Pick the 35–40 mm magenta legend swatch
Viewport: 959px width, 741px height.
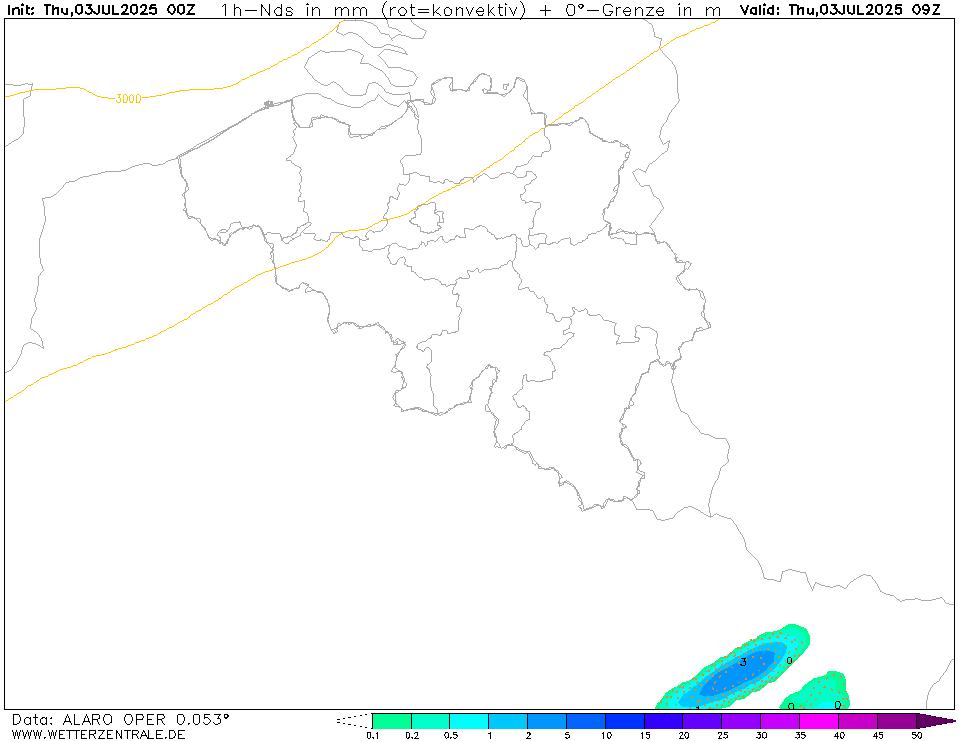click(818, 721)
